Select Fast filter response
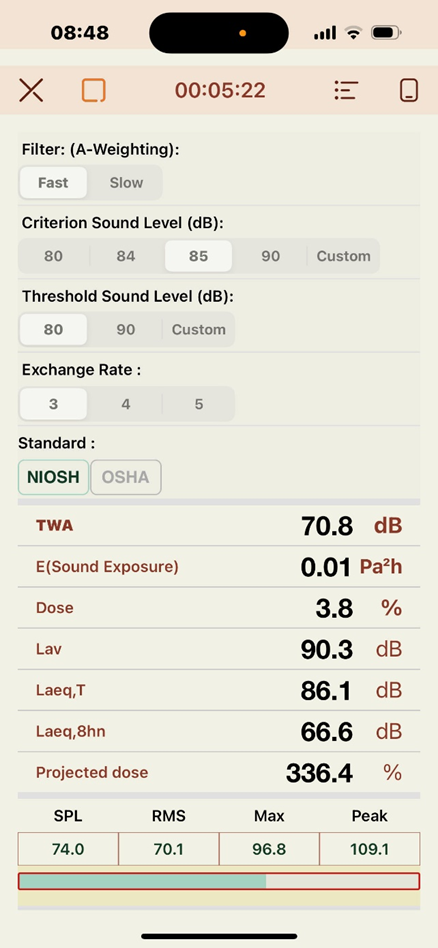This screenshot has width=438, height=948. pyautogui.click(x=53, y=183)
